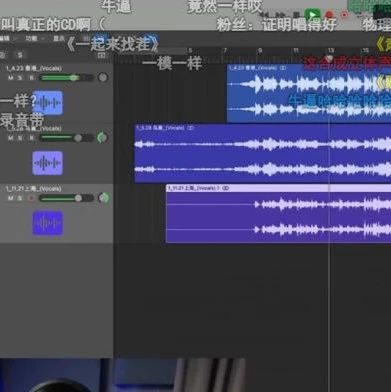The width and height of the screenshot is (391, 392).
Task: Click bar 9 on the timeline ruler
Action: 260,51
